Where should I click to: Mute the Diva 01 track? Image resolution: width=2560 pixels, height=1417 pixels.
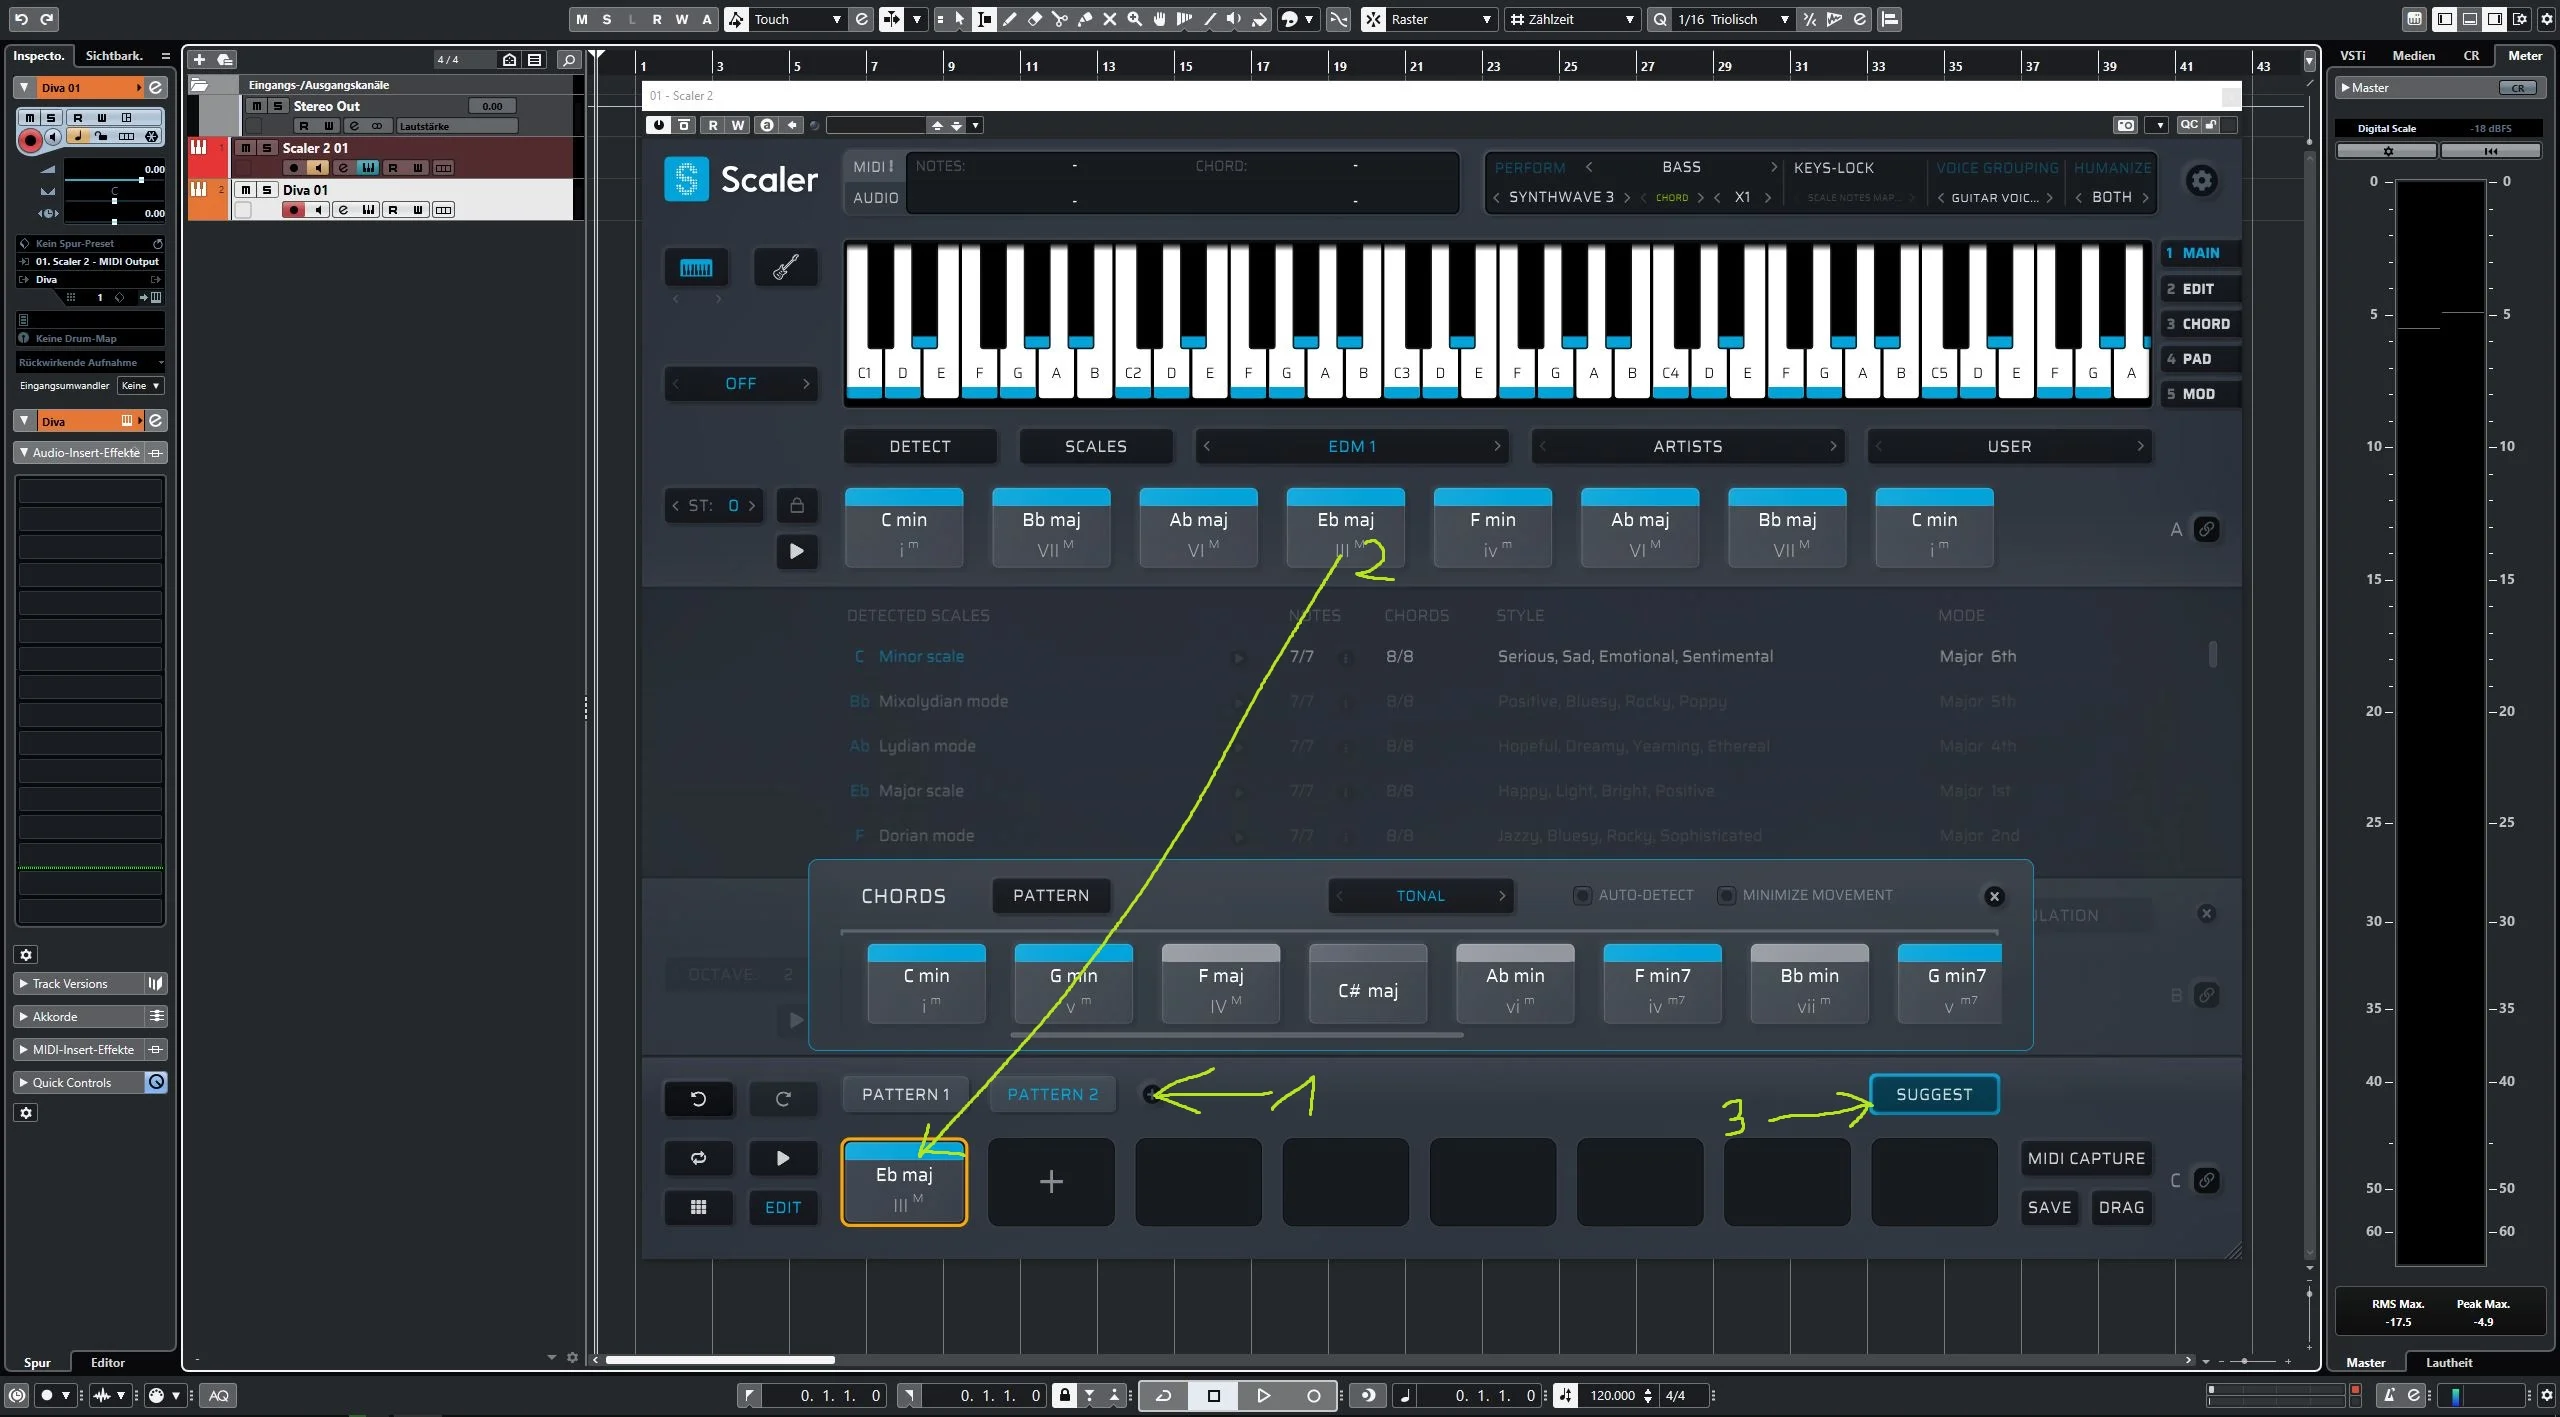pos(246,190)
